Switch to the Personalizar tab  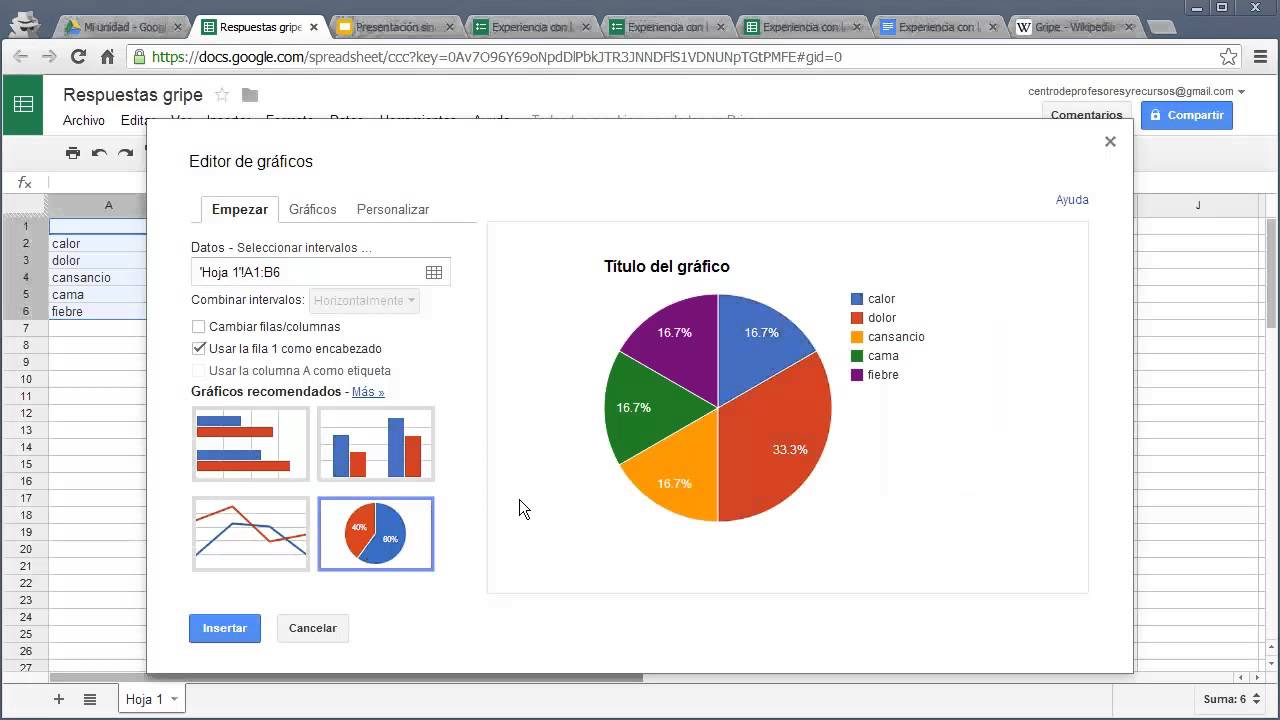click(393, 209)
